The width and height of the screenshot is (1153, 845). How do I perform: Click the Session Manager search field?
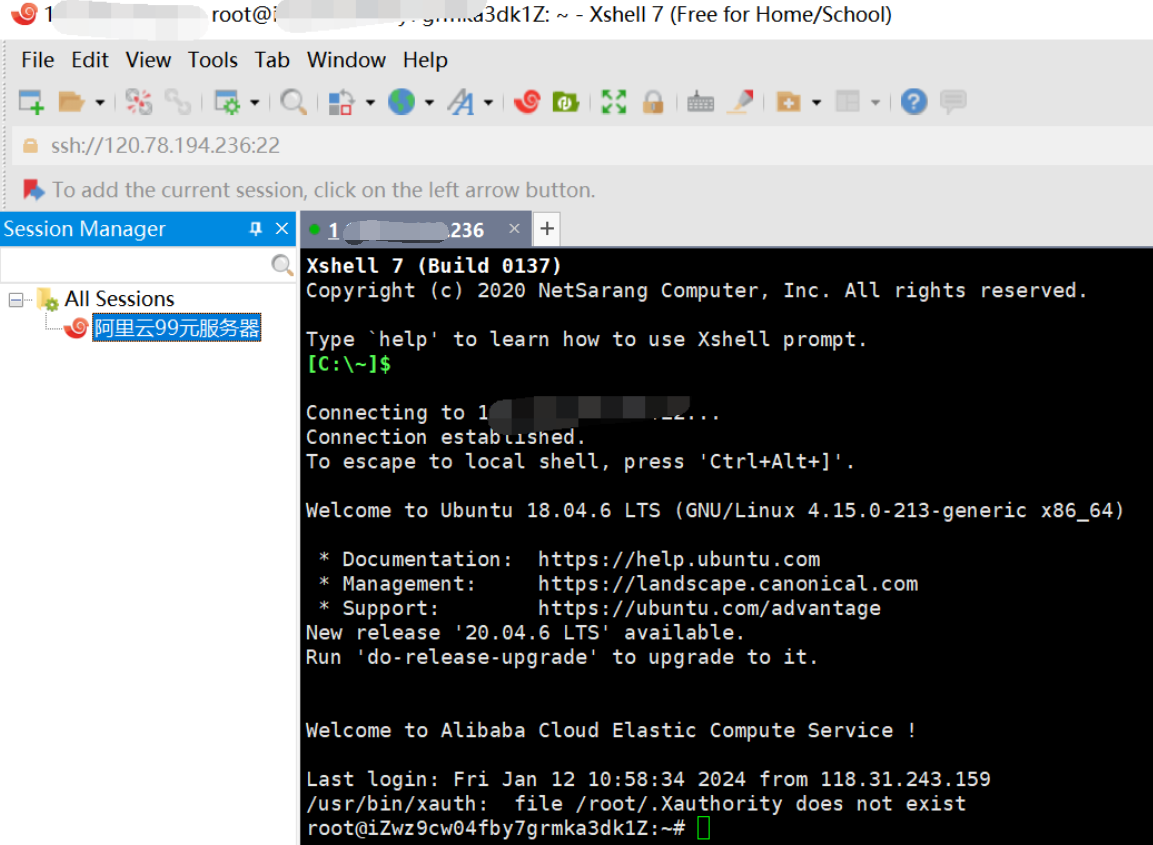click(x=135, y=265)
